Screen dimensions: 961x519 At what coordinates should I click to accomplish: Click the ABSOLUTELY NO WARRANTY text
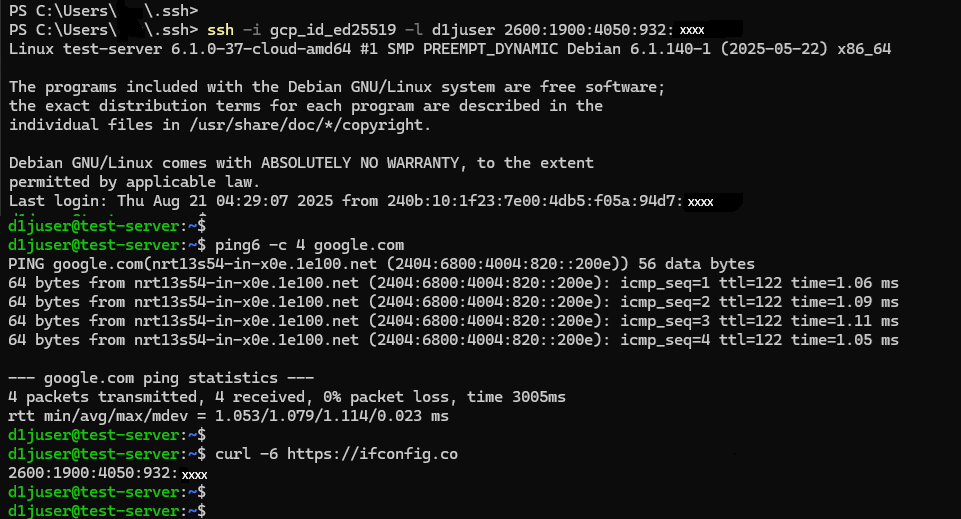pyautogui.click(x=360, y=163)
